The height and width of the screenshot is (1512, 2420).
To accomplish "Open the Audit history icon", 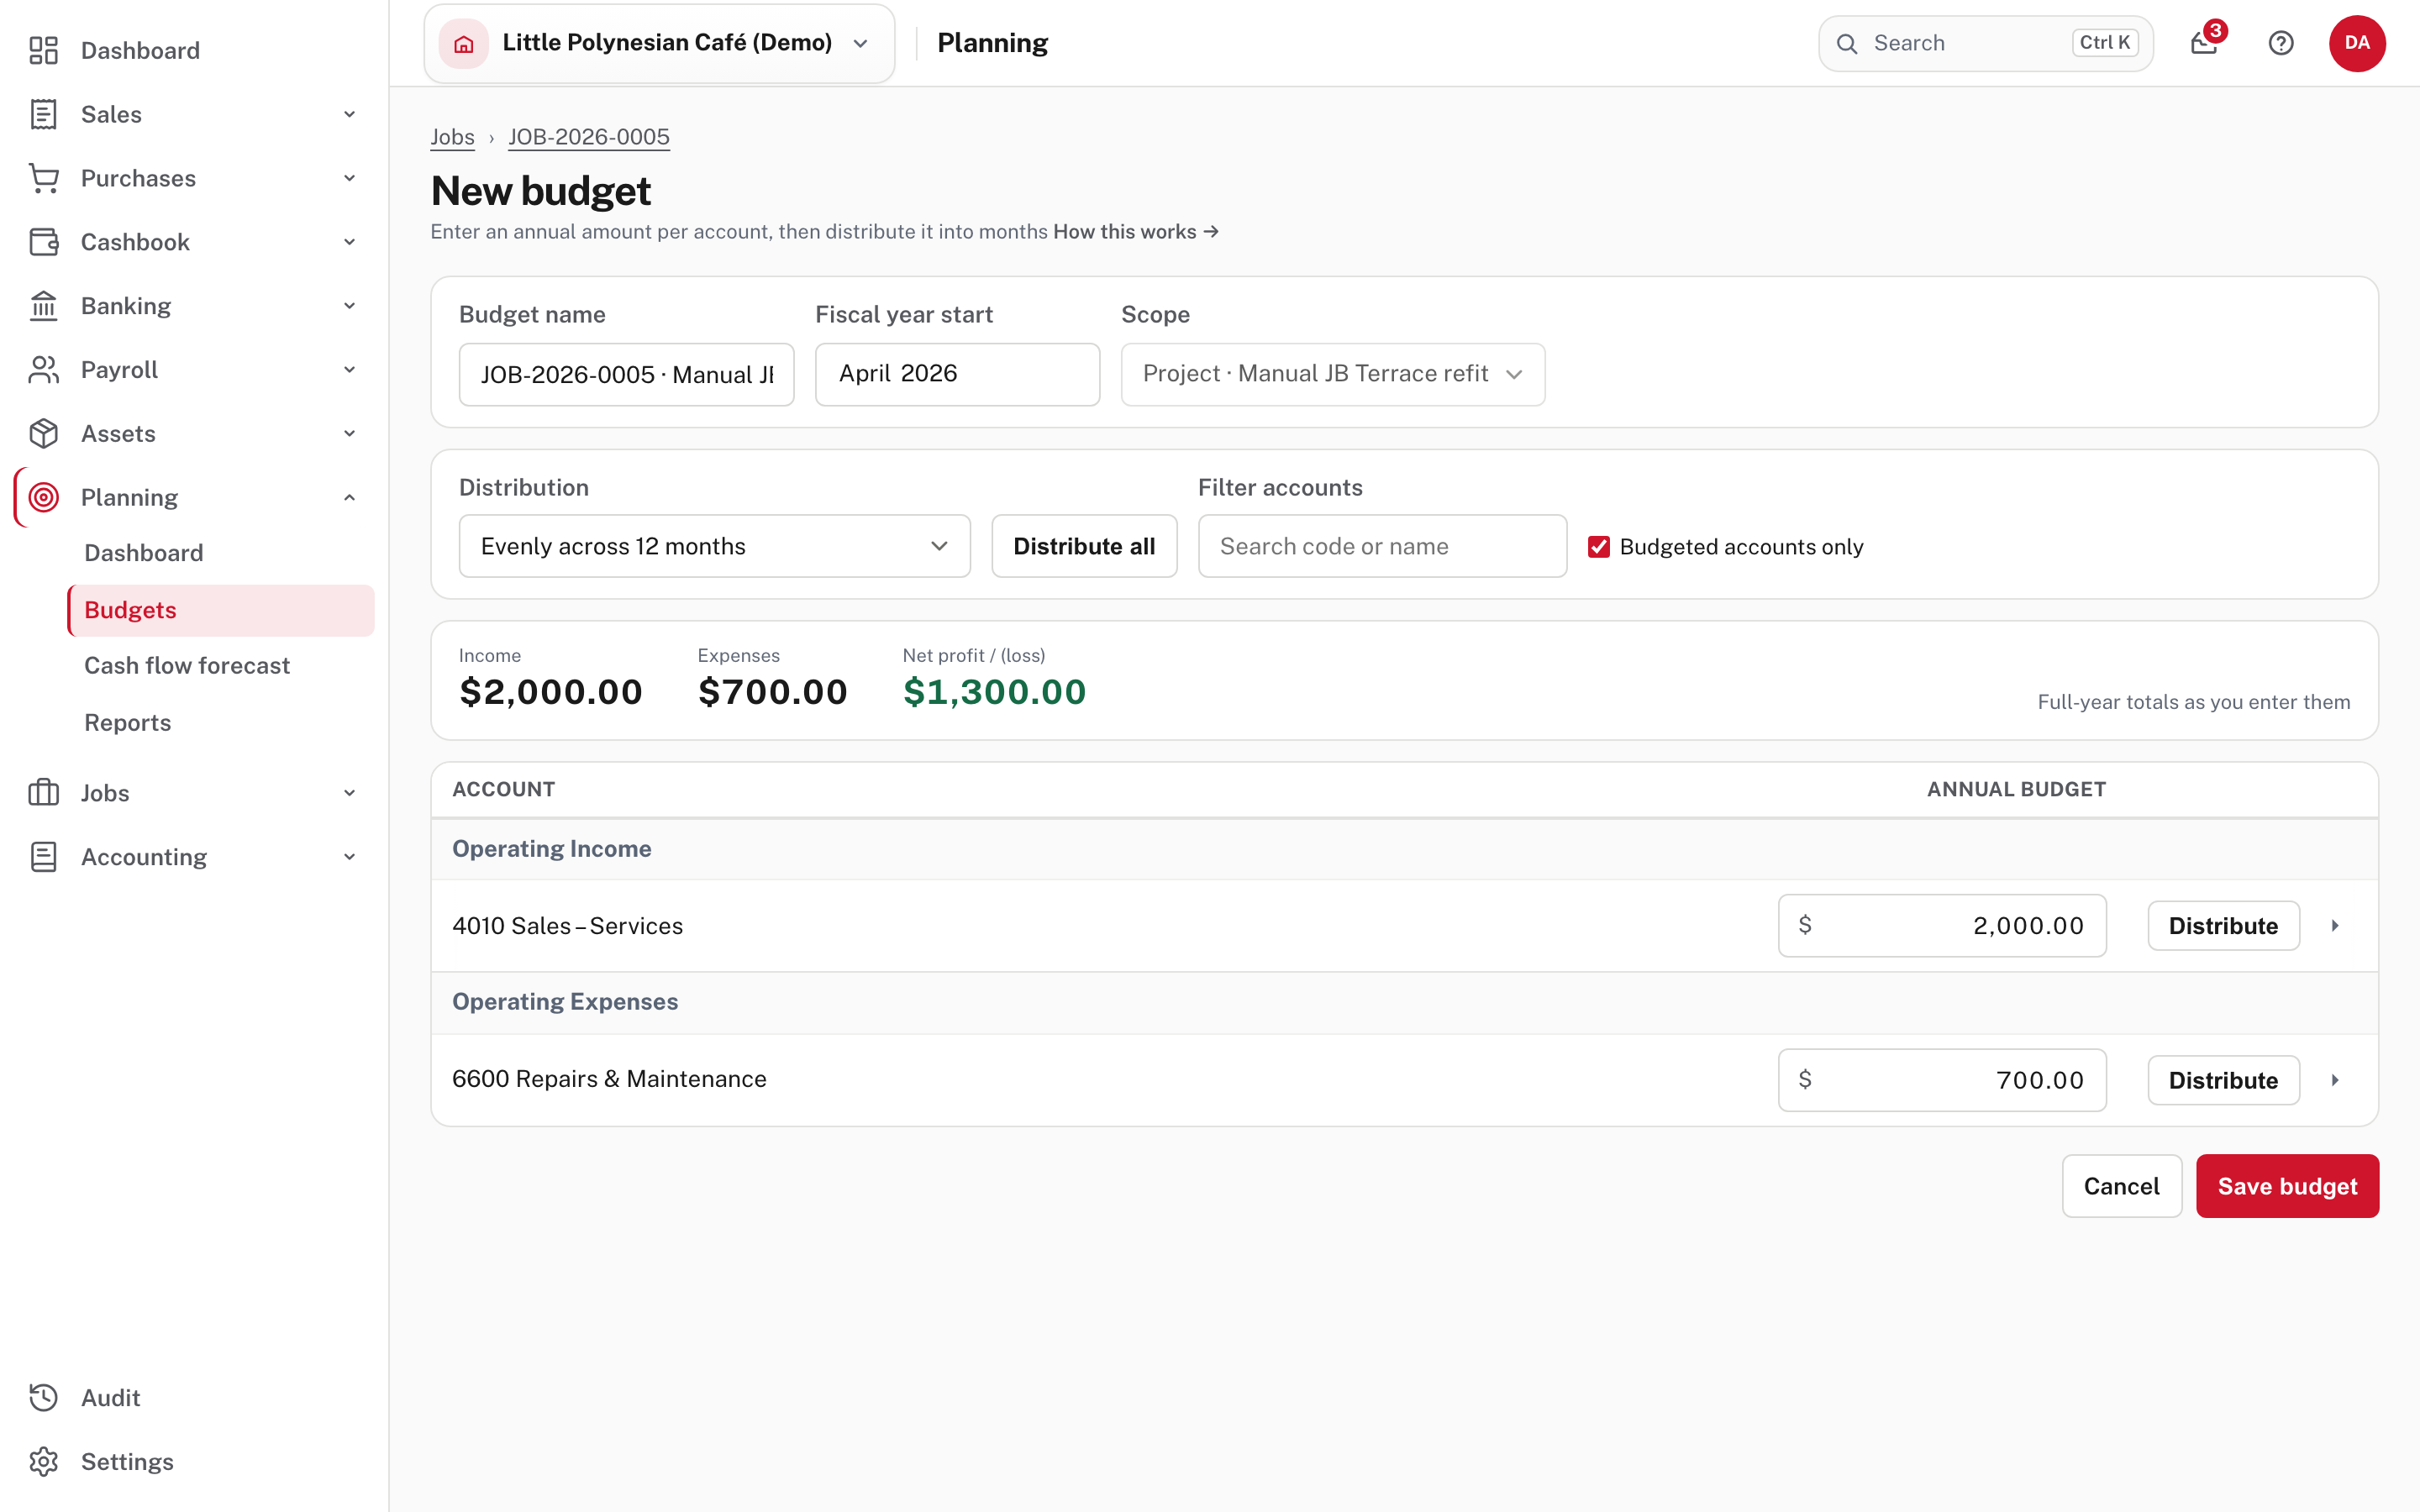I will 43,1398.
